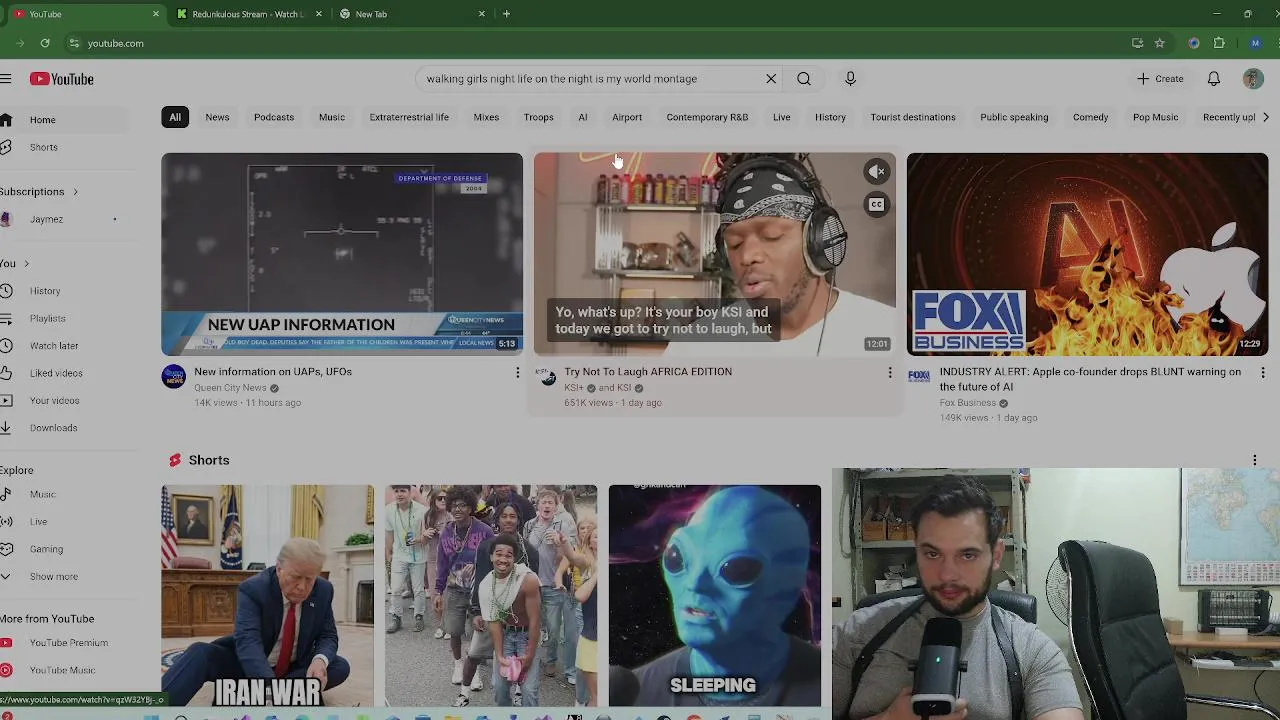
Task: Select the Podcasts filter chip
Action: click(x=274, y=117)
